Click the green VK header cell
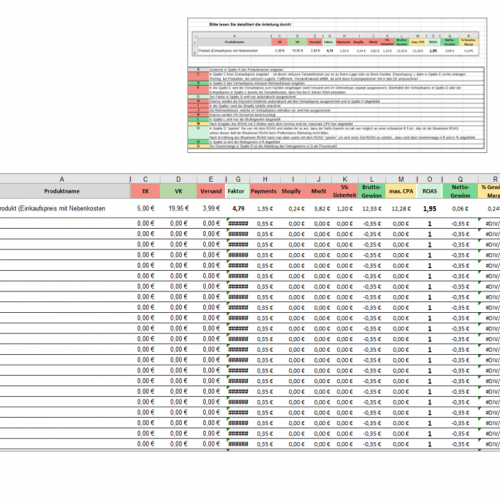Screen dimensions: 500x499 [178, 191]
